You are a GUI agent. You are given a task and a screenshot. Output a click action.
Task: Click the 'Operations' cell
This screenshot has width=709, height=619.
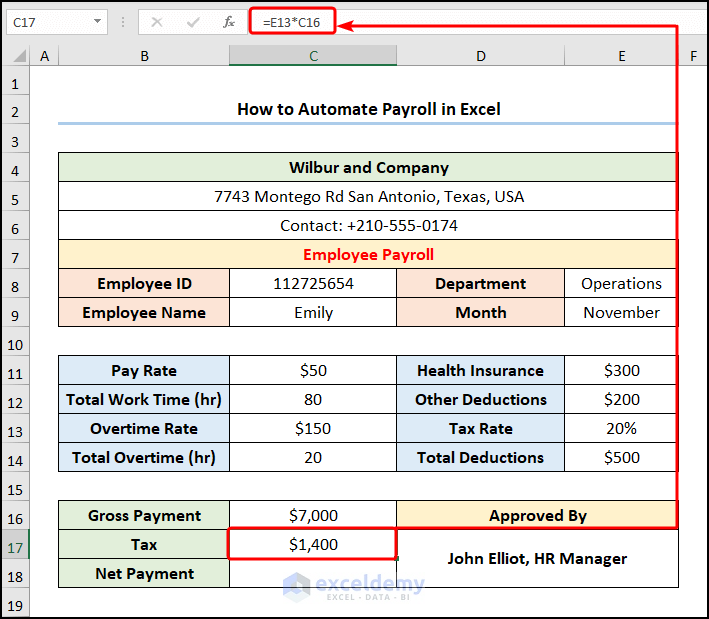pyautogui.click(x=621, y=284)
